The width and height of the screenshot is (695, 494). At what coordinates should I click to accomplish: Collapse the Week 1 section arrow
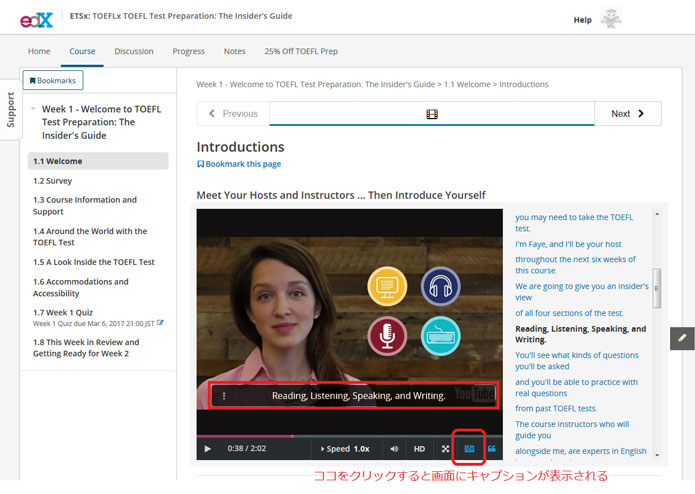(33, 109)
